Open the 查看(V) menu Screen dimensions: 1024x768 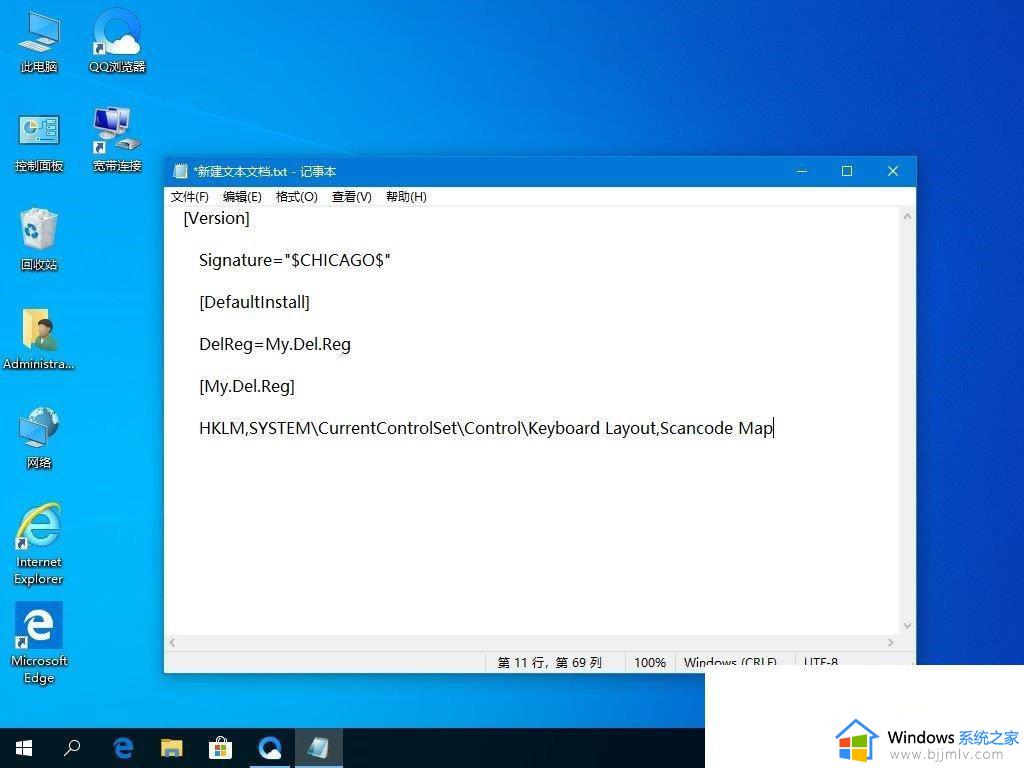pyautogui.click(x=351, y=197)
